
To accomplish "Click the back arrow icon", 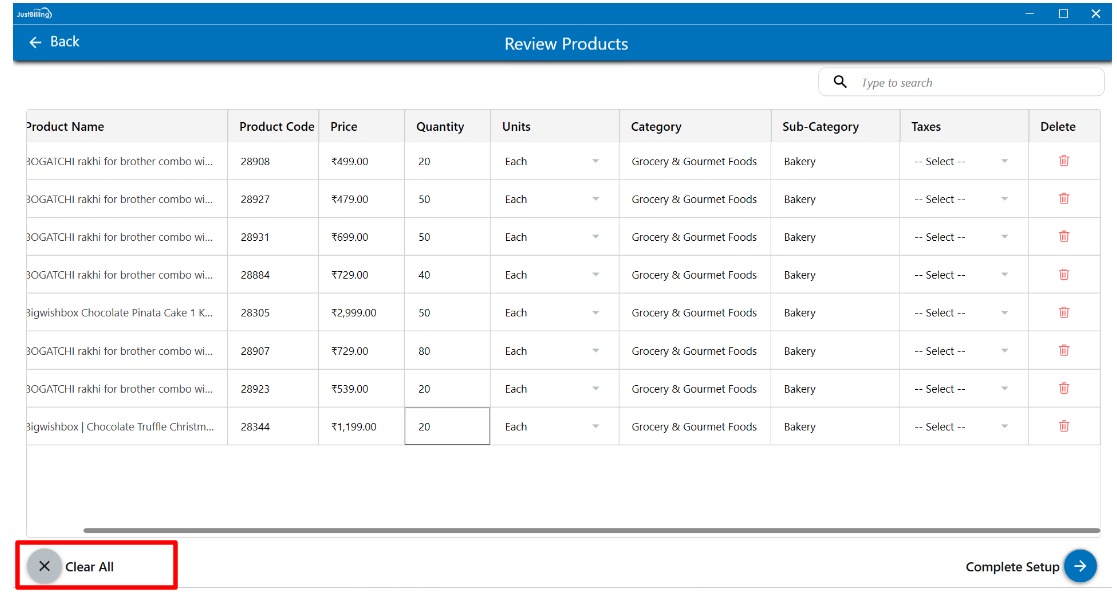I will 36,42.
